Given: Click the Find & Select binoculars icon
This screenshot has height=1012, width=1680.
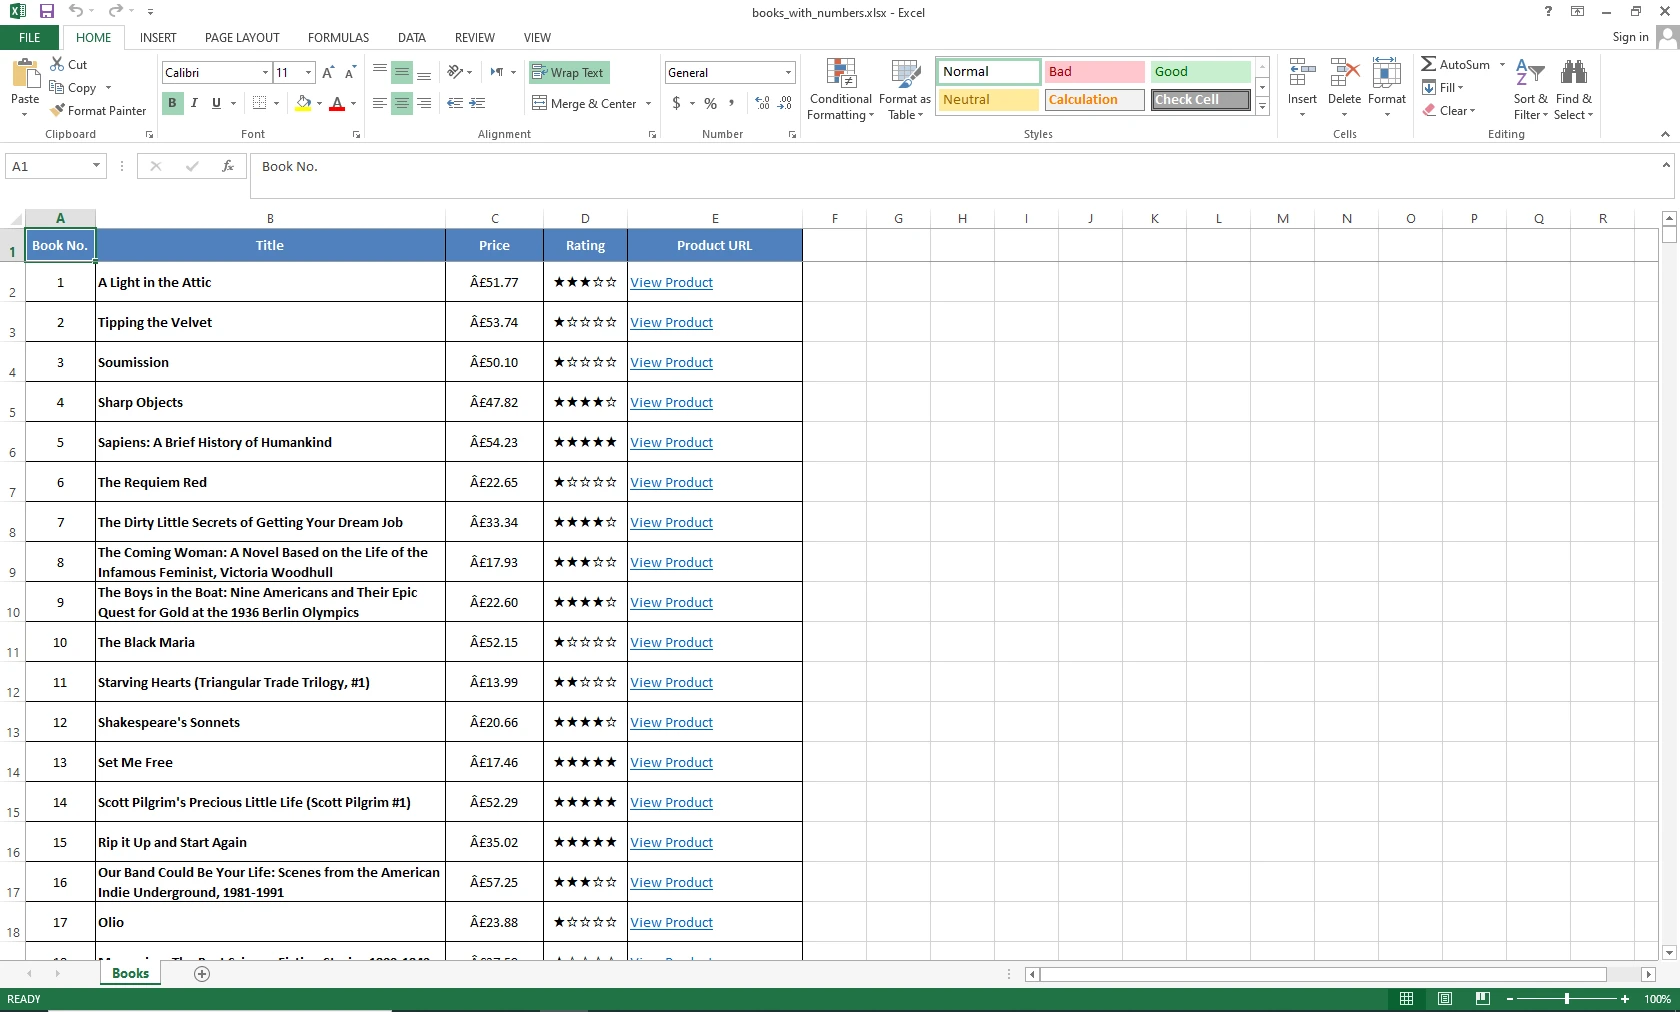Looking at the screenshot, I should point(1573,73).
